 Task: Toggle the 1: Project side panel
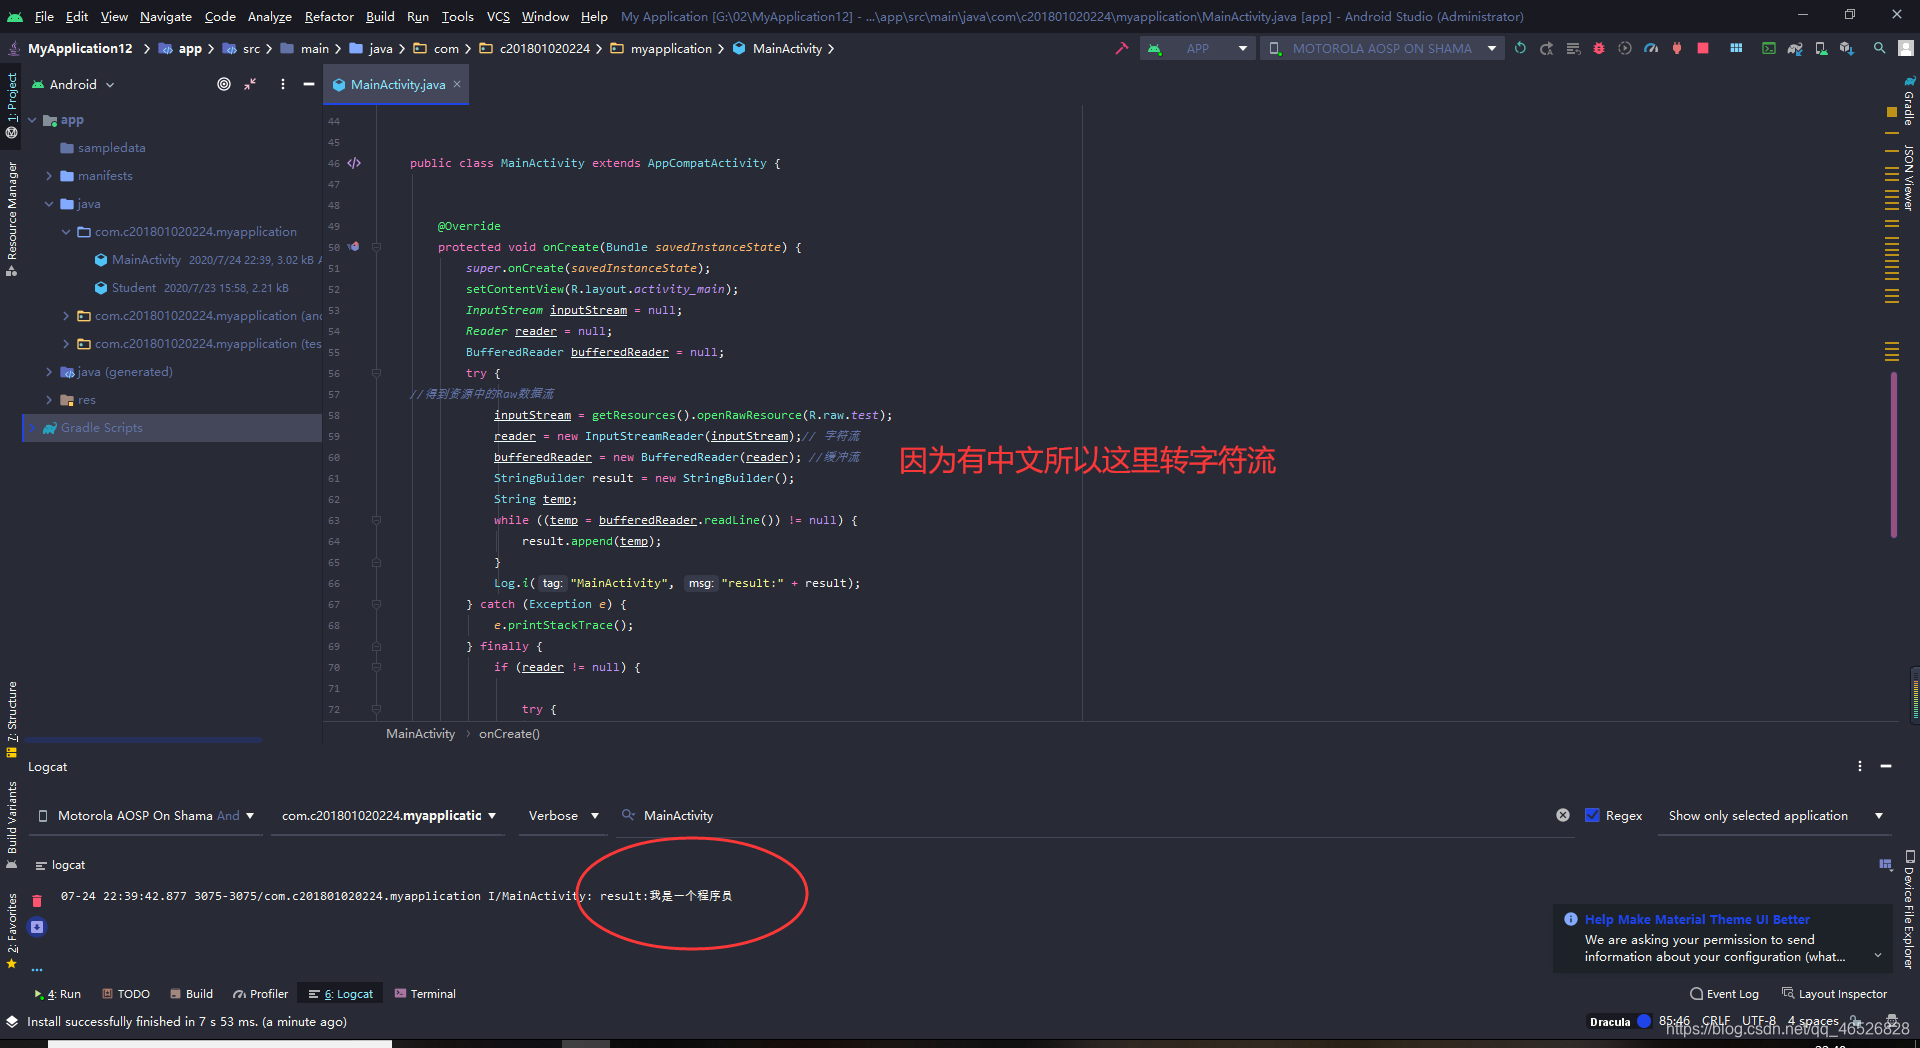pyautogui.click(x=11, y=106)
